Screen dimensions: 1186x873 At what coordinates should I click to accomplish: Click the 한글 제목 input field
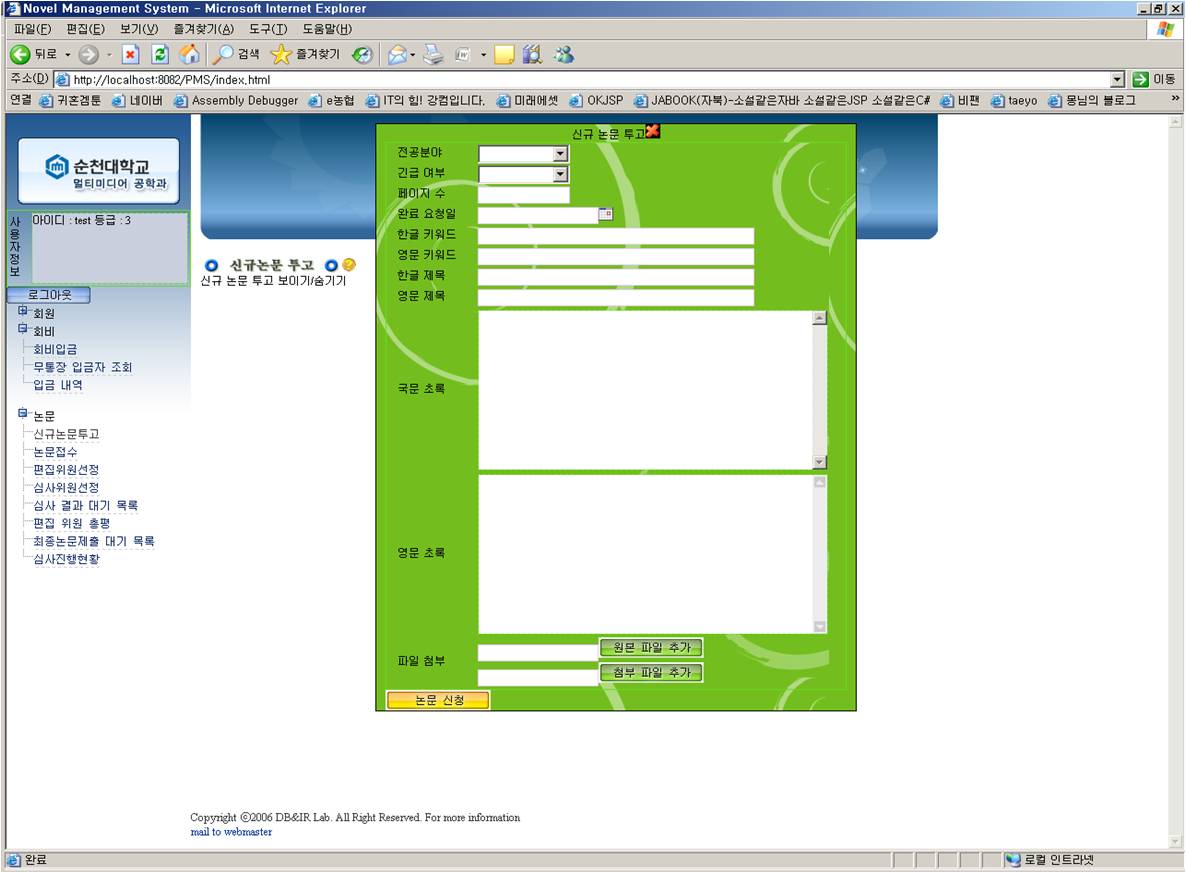coord(615,275)
